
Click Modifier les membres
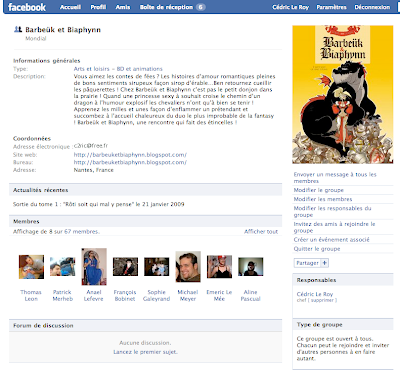pos(323,199)
